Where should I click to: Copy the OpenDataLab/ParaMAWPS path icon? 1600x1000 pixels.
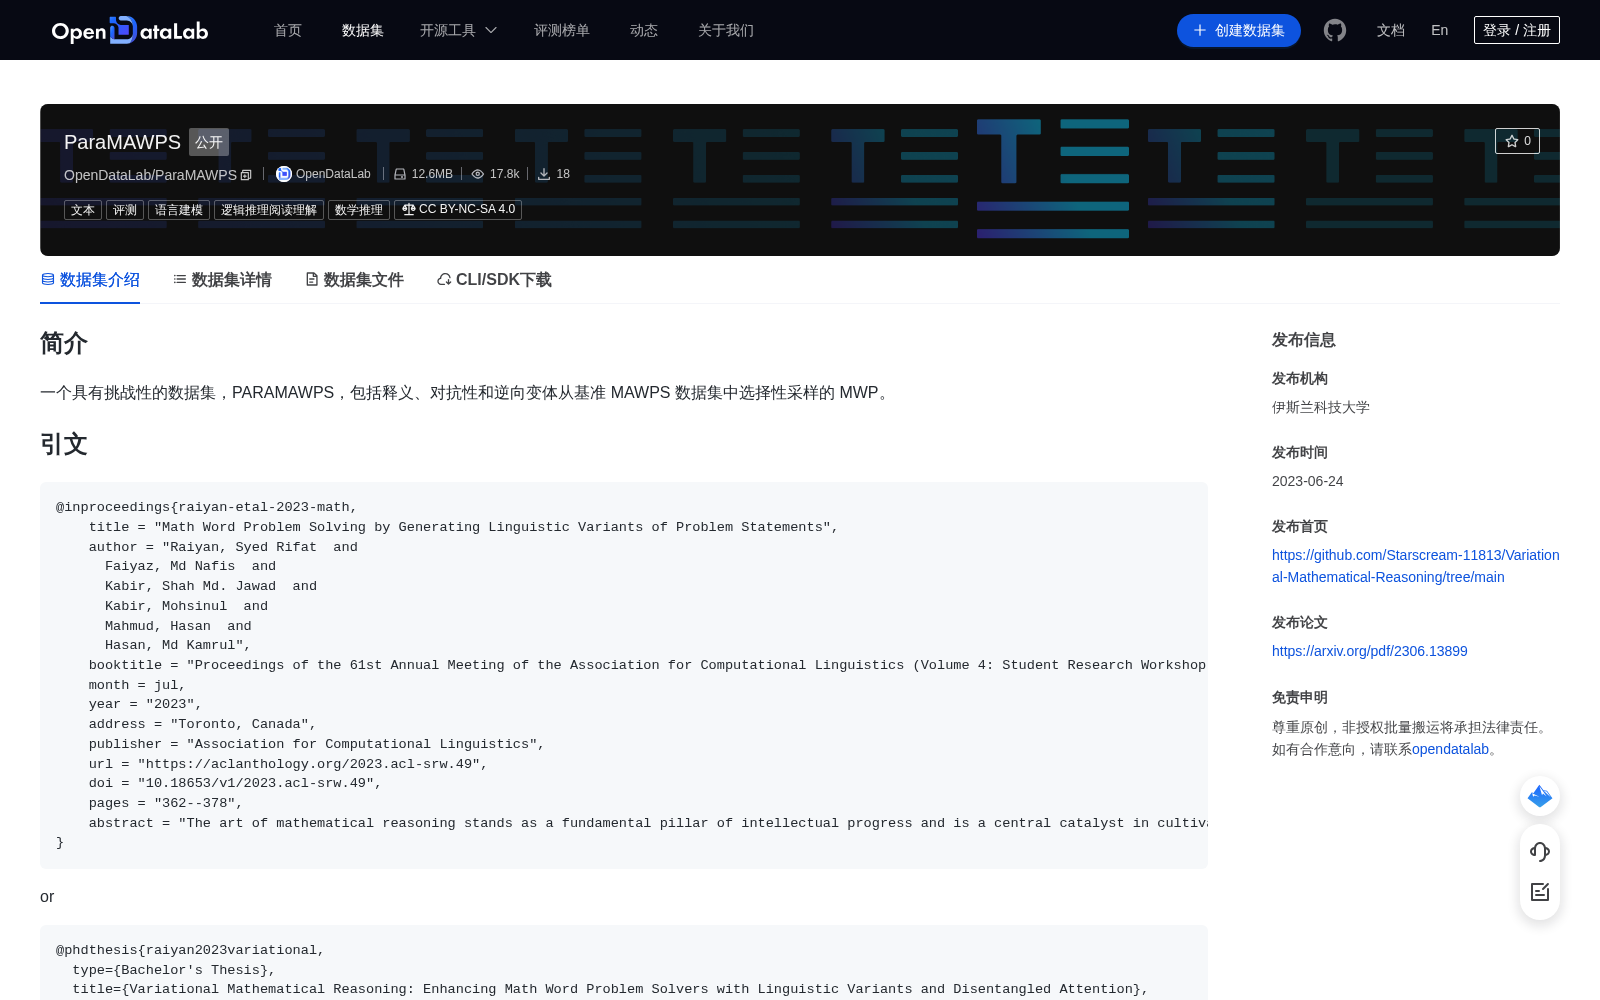tap(246, 175)
